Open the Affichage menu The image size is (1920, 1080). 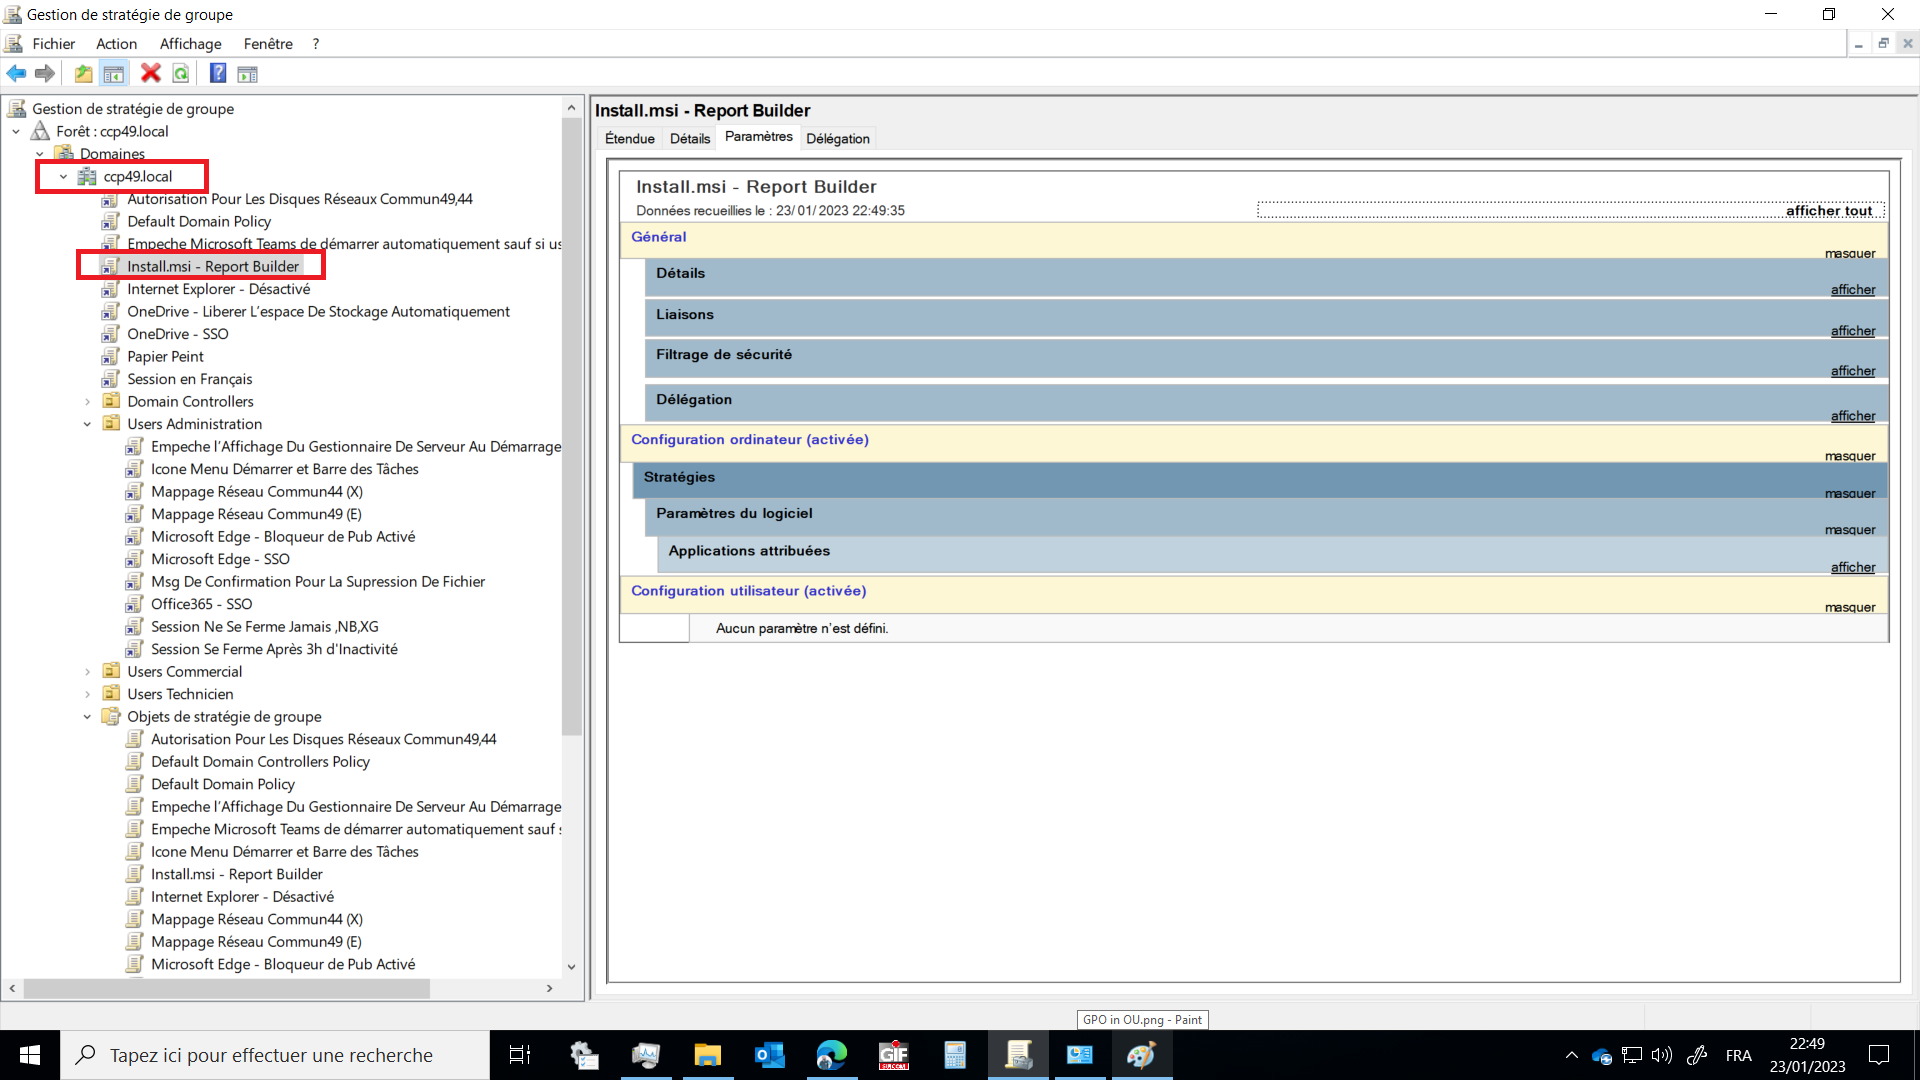pyautogui.click(x=190, y=44)
